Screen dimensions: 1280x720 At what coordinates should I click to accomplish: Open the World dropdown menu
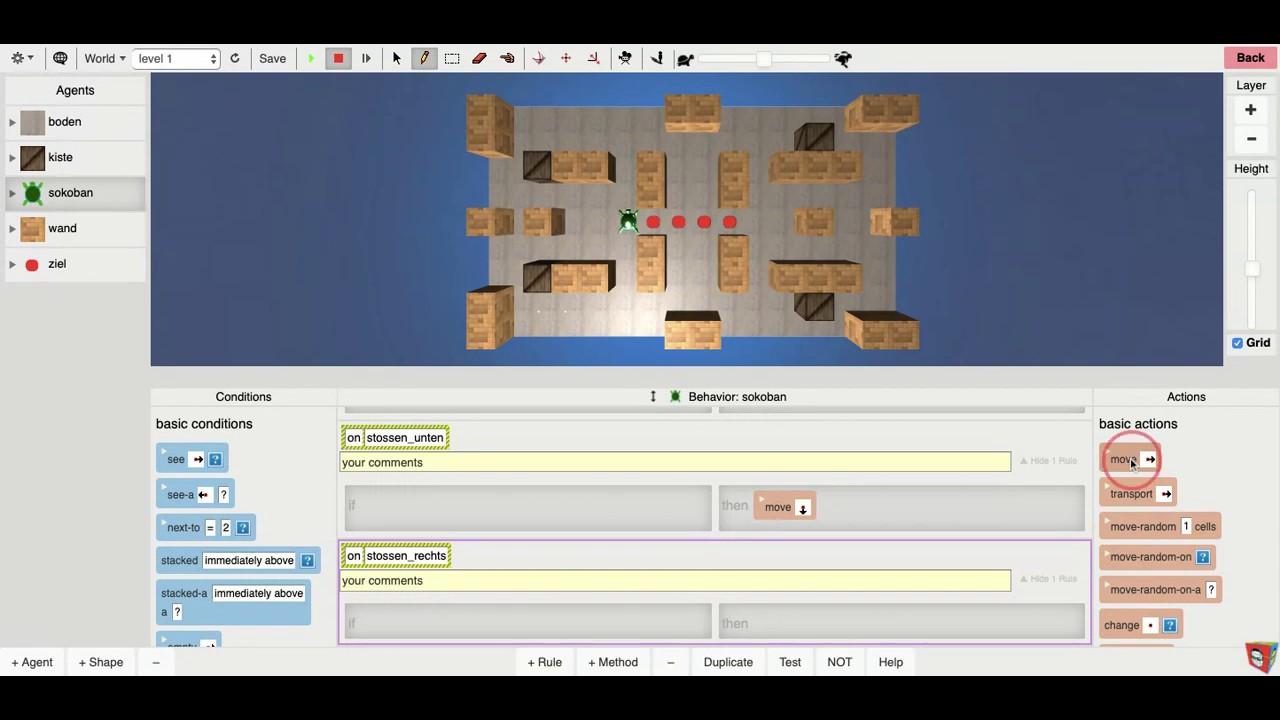tap(104, 58)
